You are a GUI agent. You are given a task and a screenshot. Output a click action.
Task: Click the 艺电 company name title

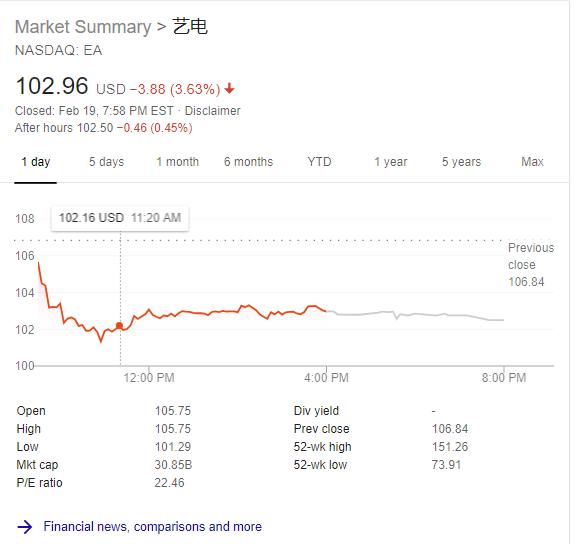[190, 27]
